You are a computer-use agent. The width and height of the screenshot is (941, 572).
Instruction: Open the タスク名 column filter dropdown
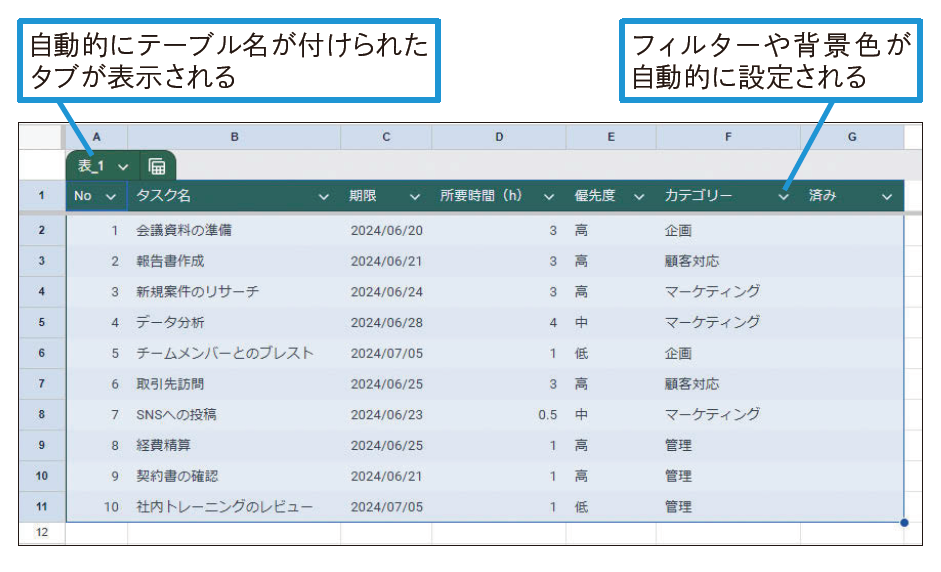pyautogui.click(x=323, y=196)
